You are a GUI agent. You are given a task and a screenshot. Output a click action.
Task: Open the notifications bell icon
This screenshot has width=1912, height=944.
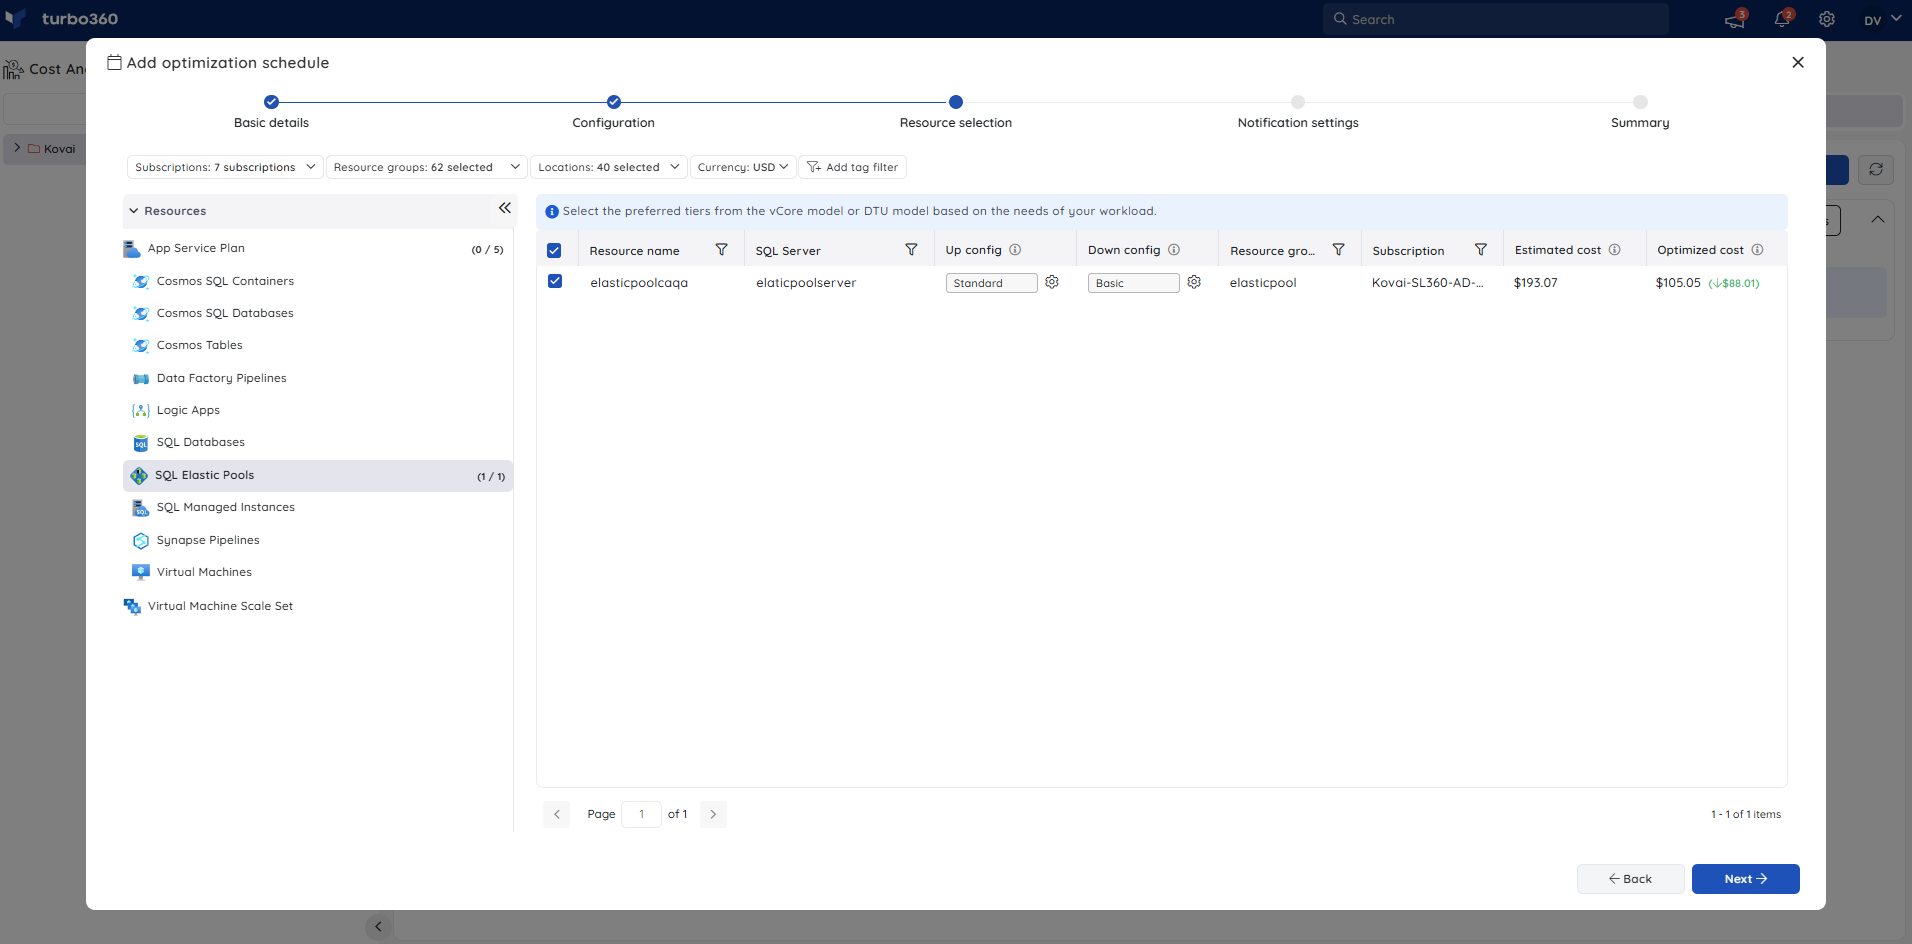click(1782, 19)
